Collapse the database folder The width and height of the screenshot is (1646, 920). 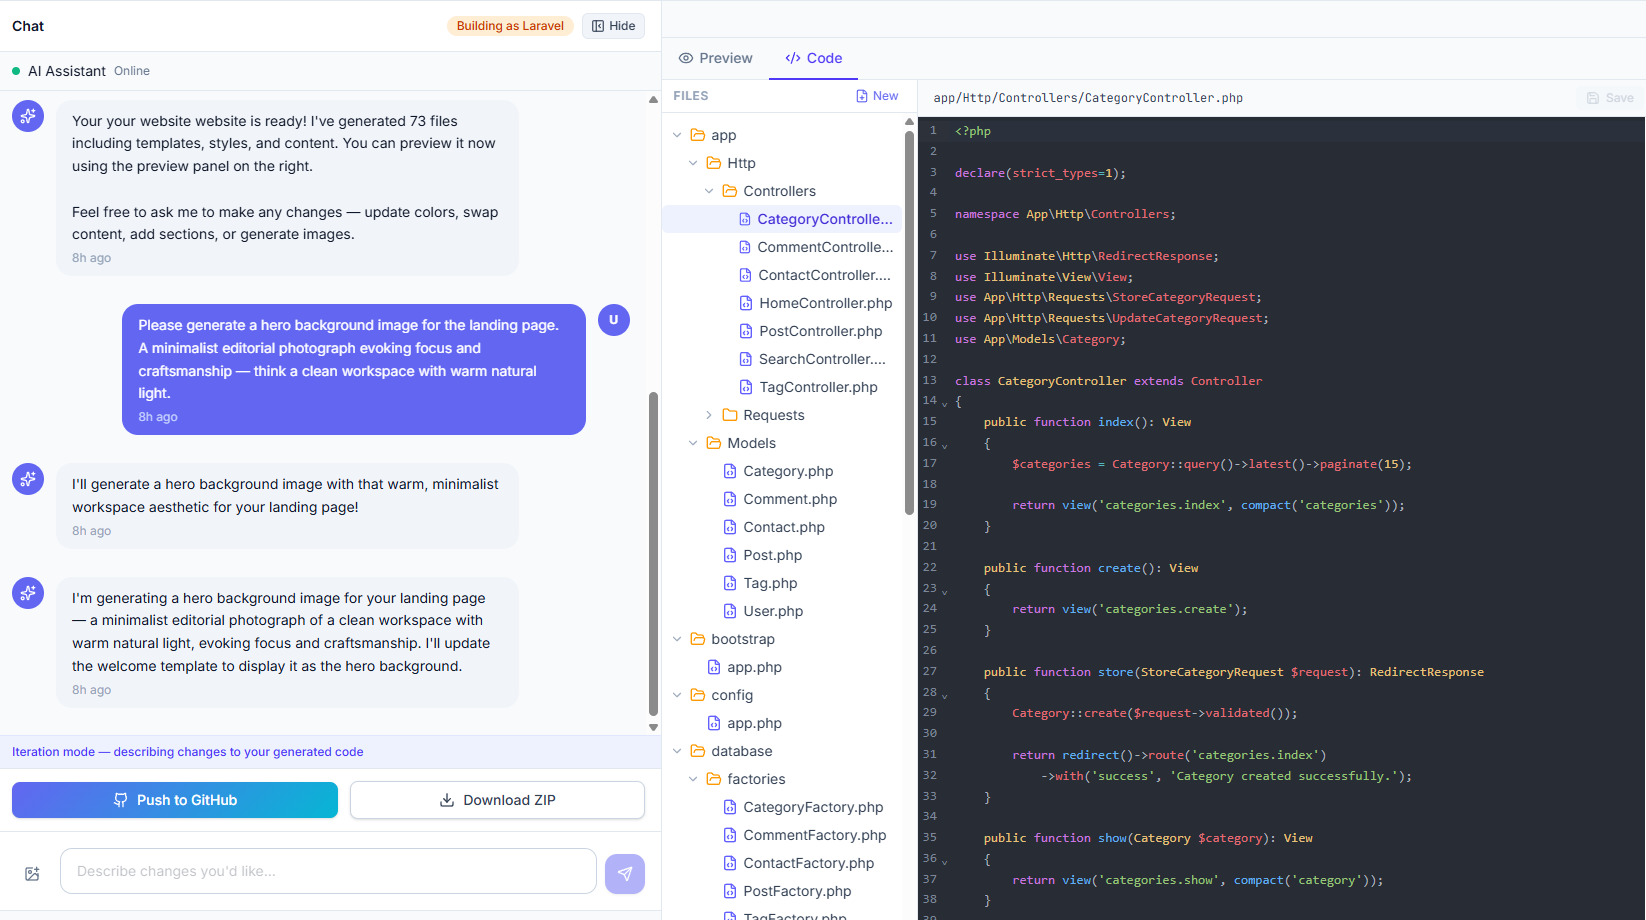(x=677, y=750)
